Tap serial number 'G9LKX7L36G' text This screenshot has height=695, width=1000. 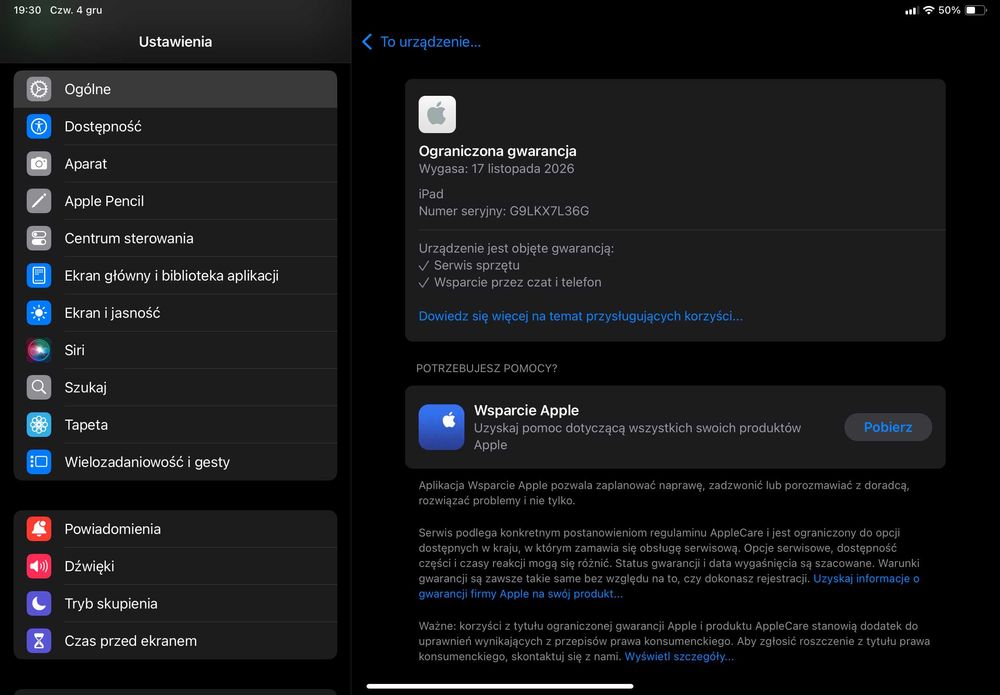click(x=549, y=211)
